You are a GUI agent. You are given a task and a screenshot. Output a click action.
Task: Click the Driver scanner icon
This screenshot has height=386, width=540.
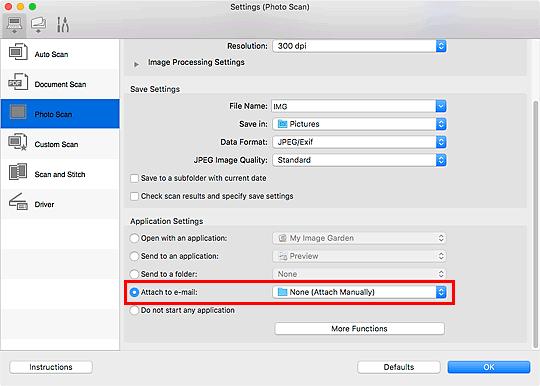[x=18, y=202]
